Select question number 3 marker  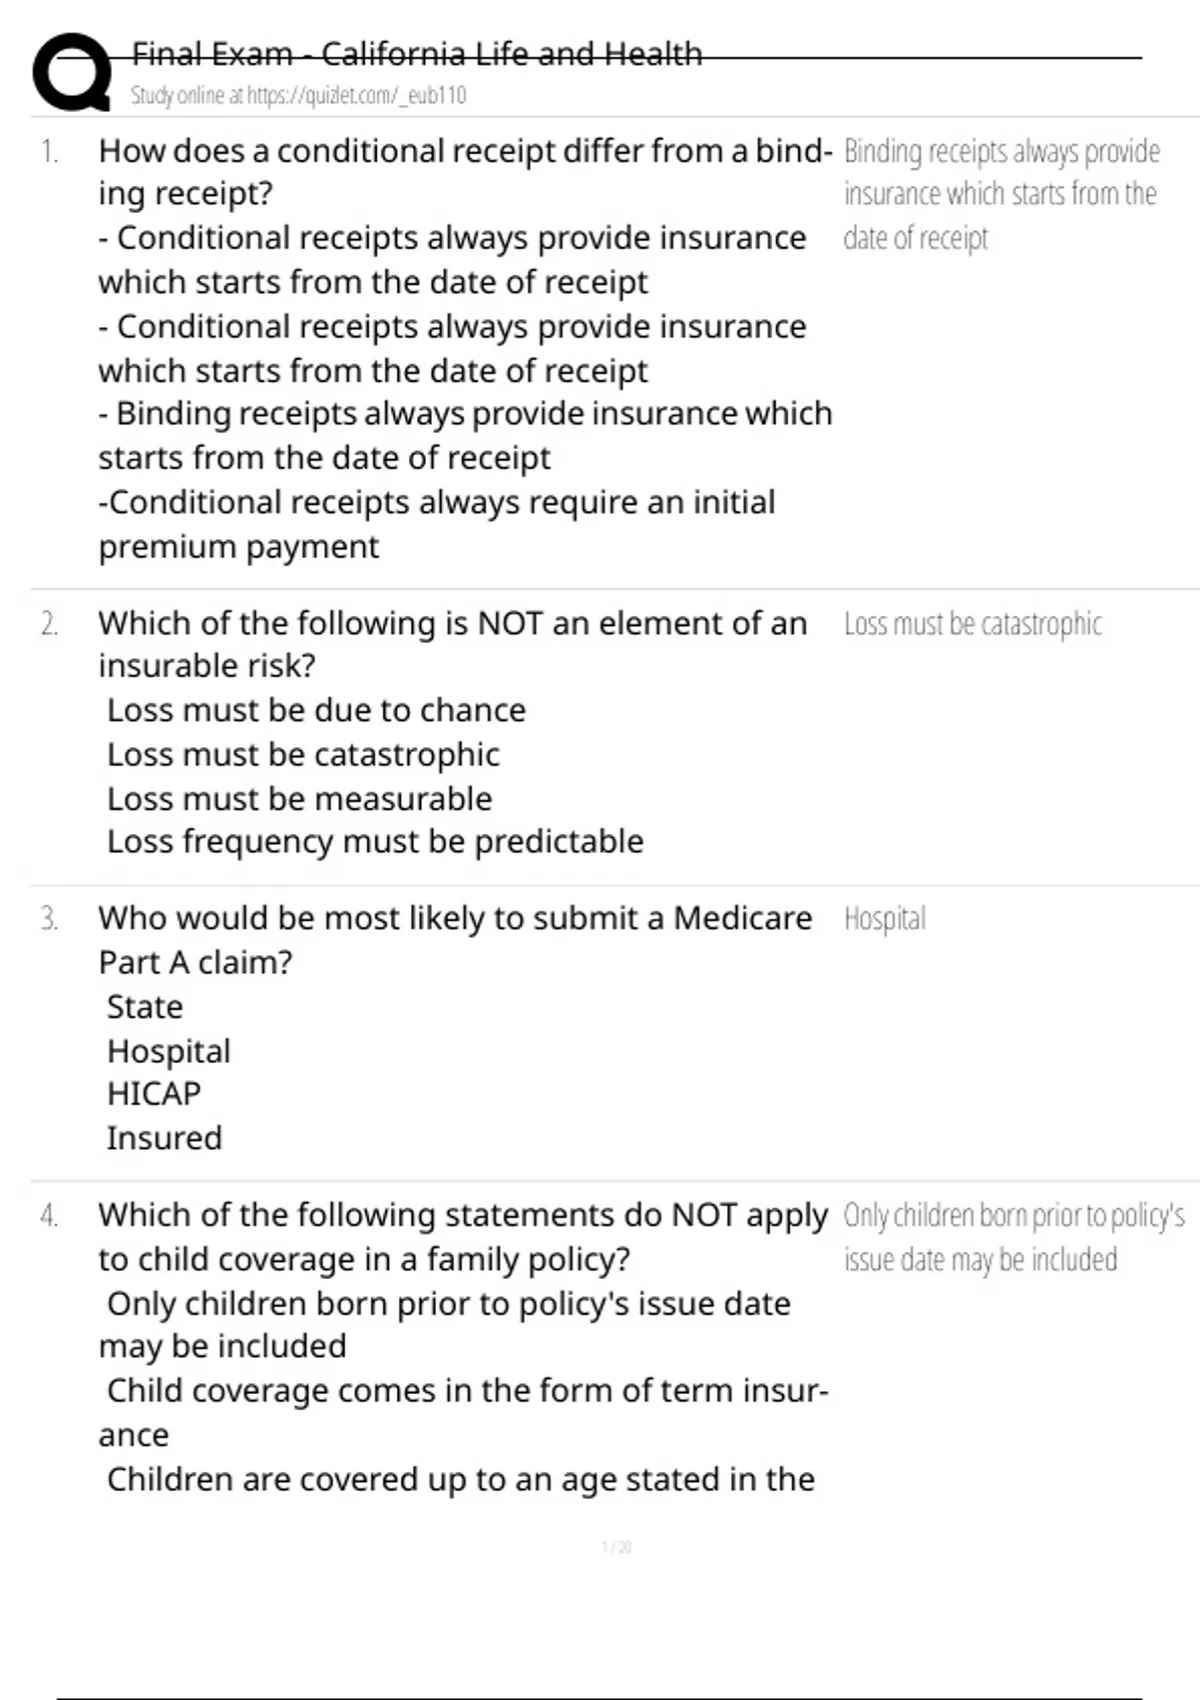click(x=49, y=918)
